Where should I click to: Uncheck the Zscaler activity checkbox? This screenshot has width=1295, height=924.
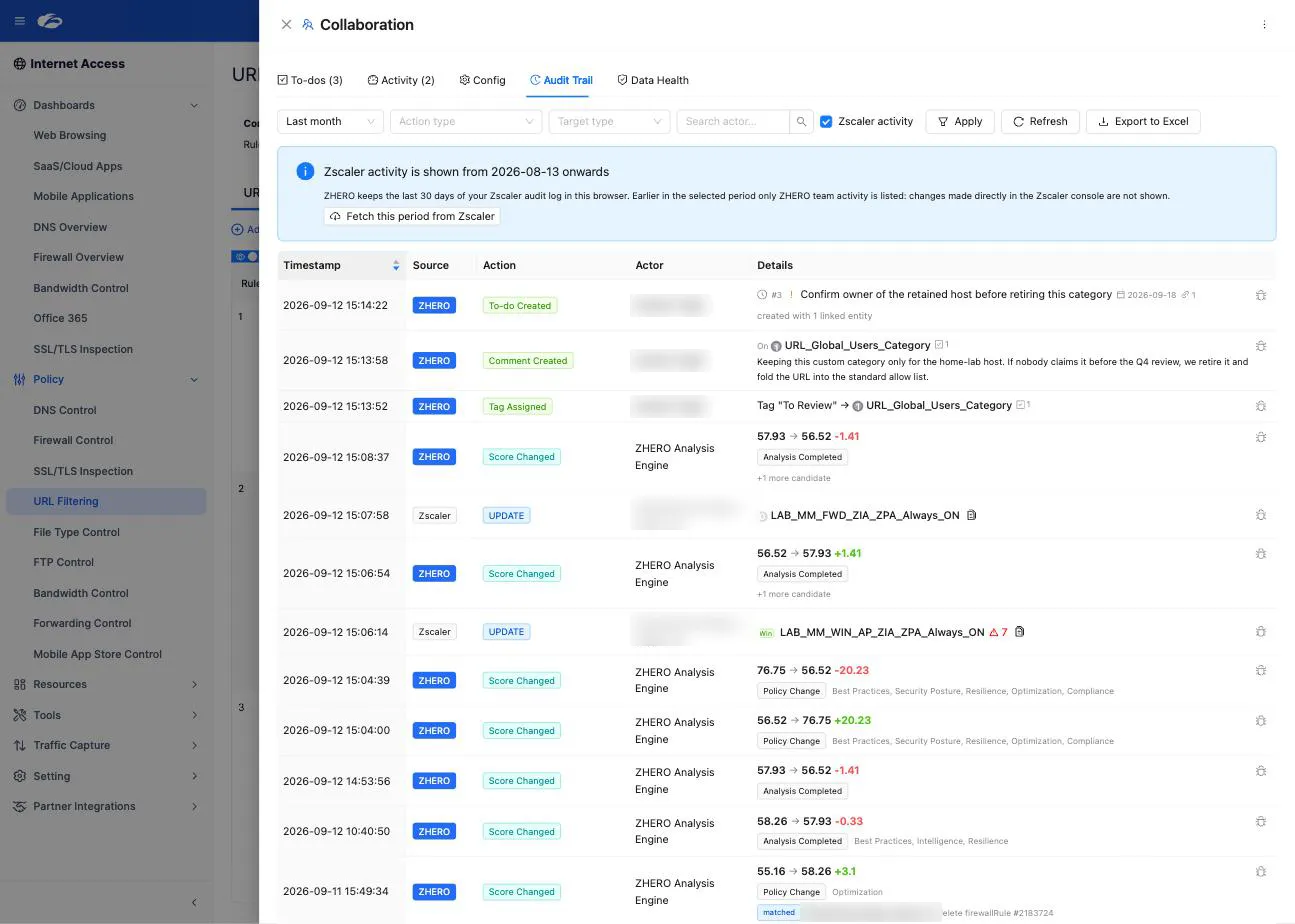(826, 121)
